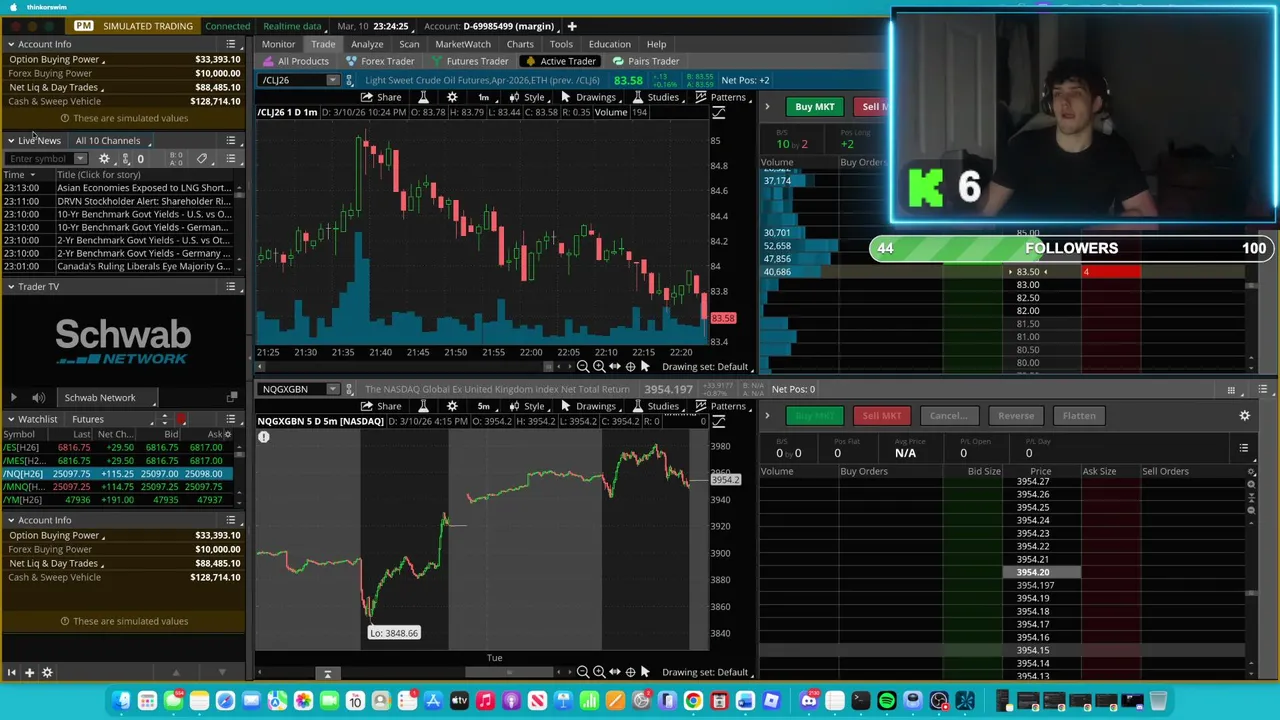1280x720 pixels.
Task: Toggle the red color link in Watchlist
Action: [181, 419]
